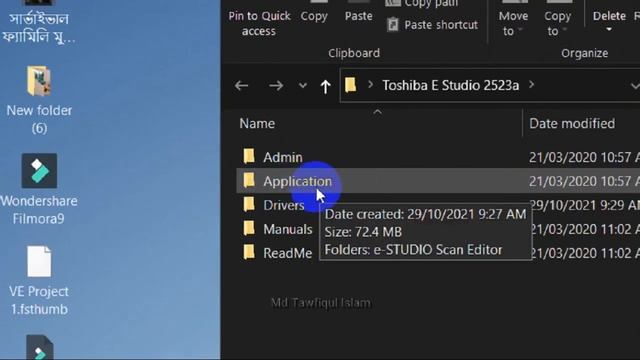Go back with the left arrow
The image size is (640, 360).
click(242, 86)
